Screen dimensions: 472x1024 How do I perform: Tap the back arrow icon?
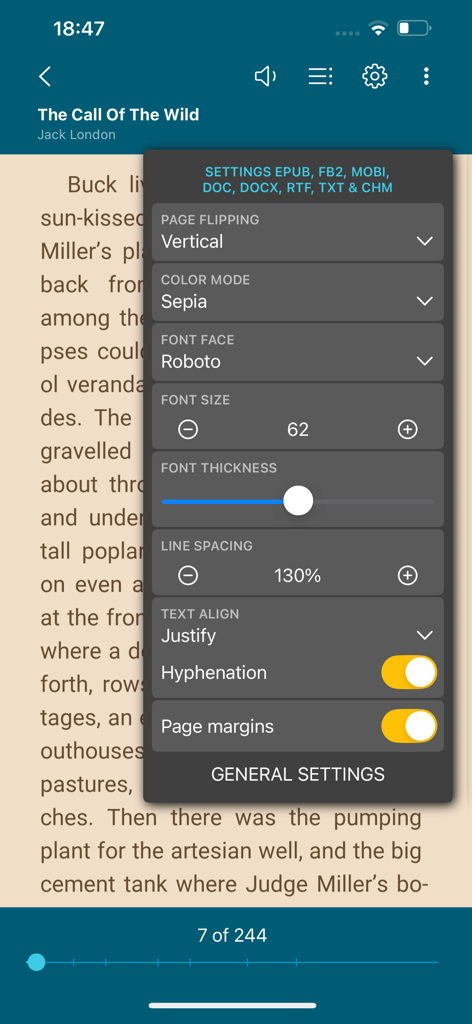click(44, 76)
